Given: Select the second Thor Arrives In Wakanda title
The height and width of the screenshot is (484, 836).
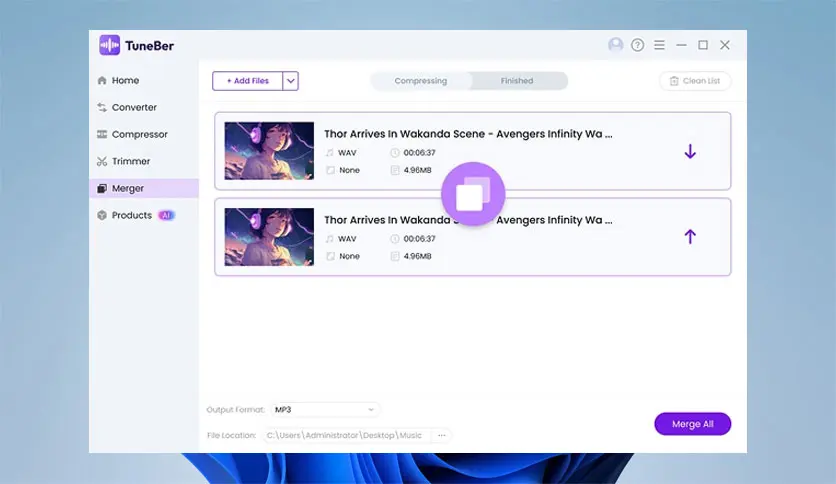Looking at the screenshot, I should (x=468, y=220).
